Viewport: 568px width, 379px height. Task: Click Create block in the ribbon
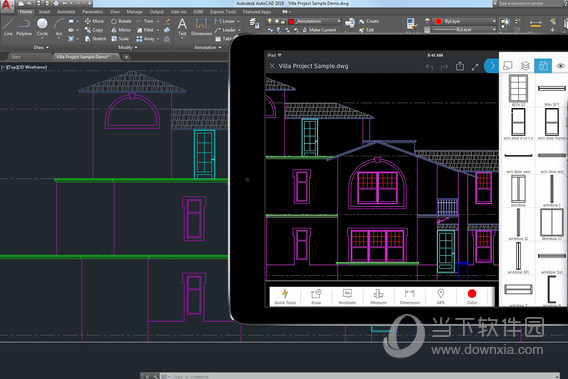[369, 21]
